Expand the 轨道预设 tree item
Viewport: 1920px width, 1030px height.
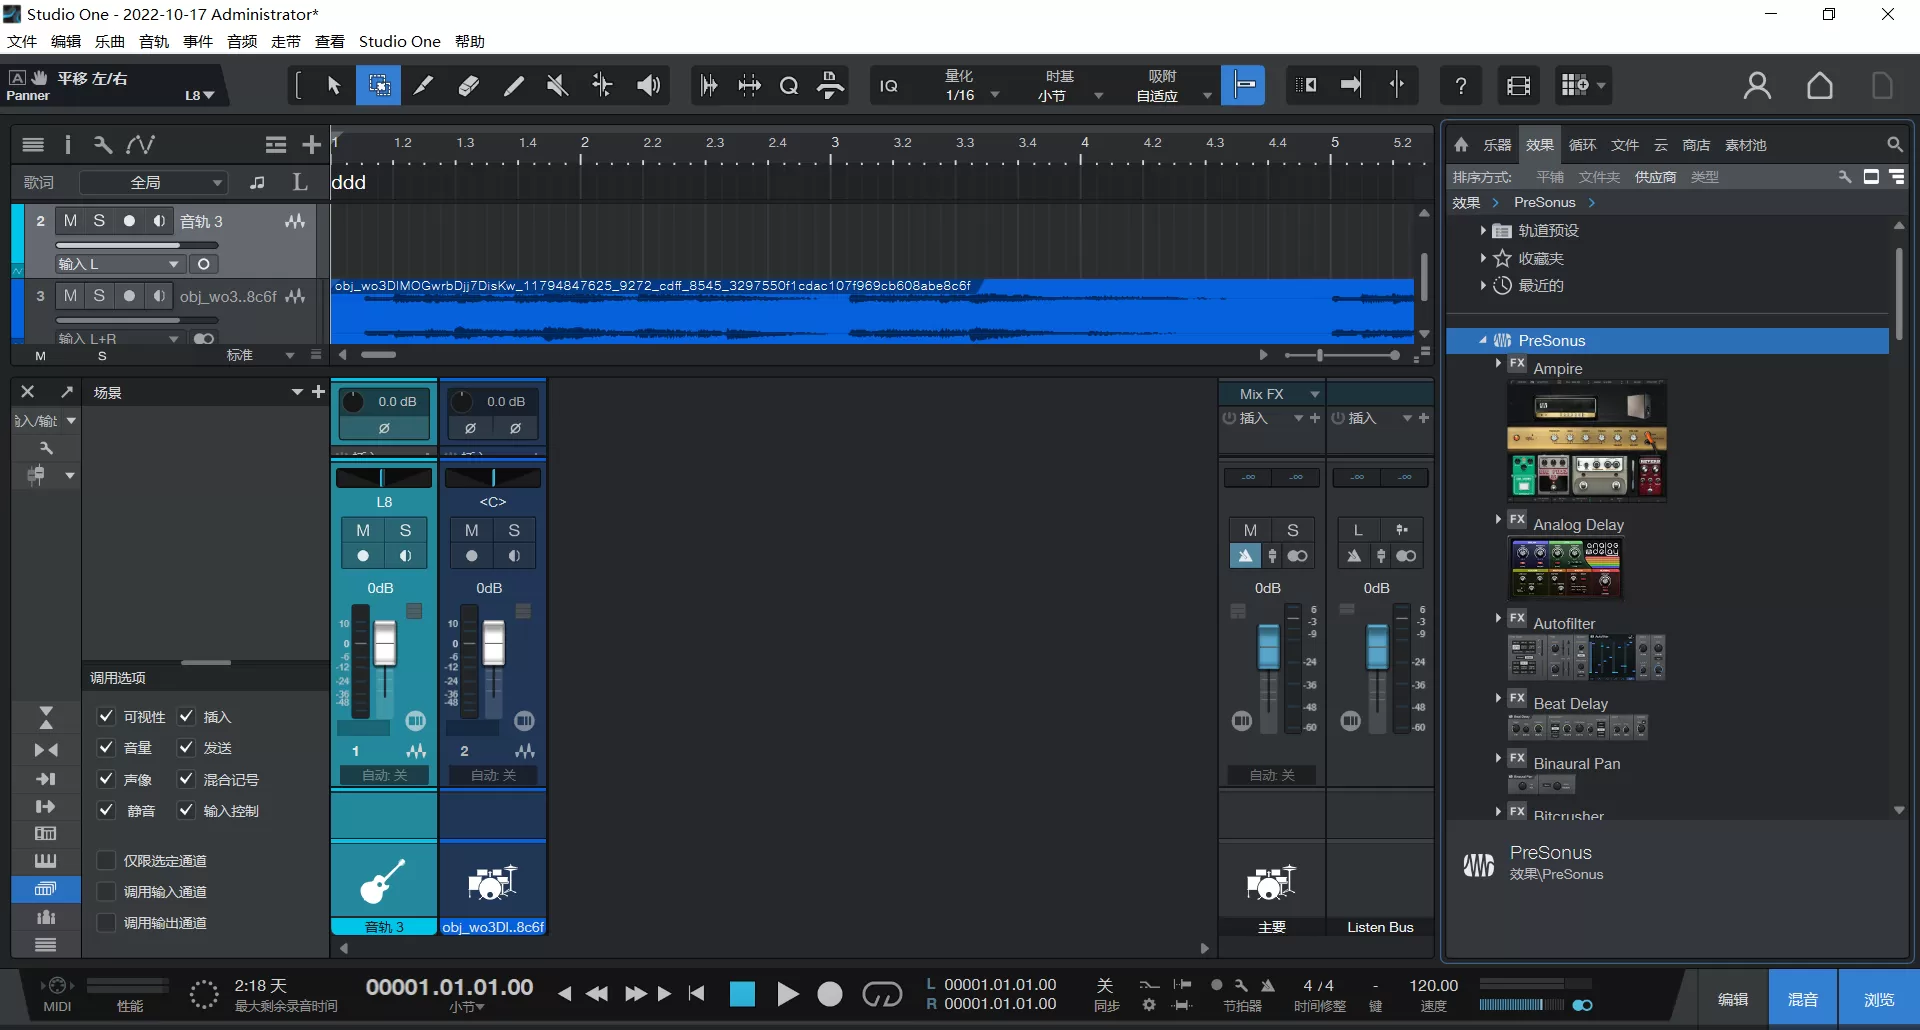(x=1485, y=230)
